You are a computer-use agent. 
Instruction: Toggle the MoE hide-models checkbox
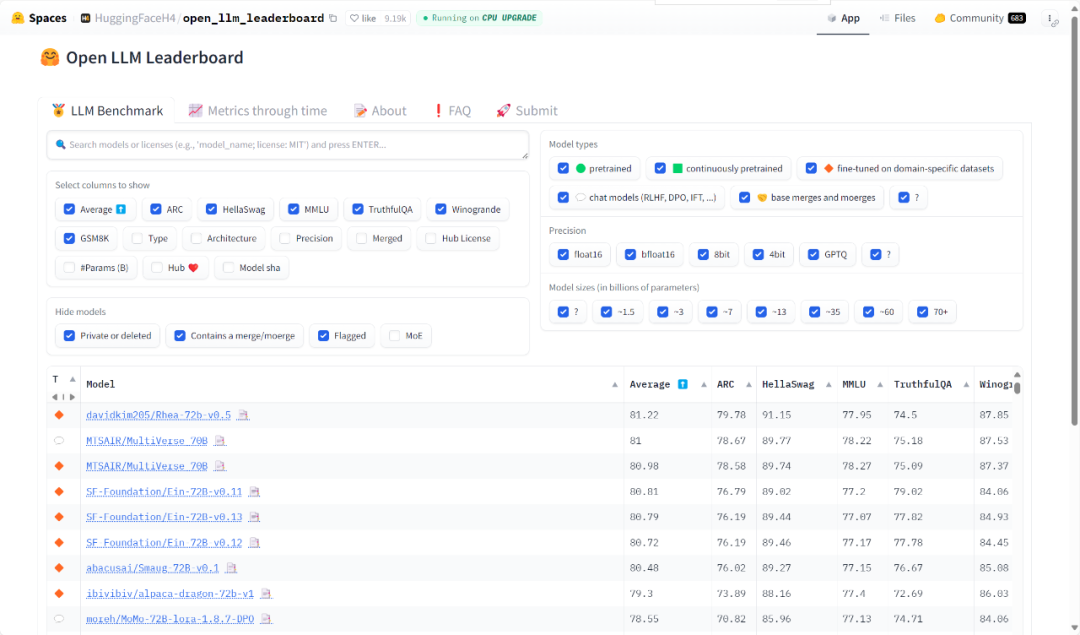pyautogui.click(x=394, y=336)
